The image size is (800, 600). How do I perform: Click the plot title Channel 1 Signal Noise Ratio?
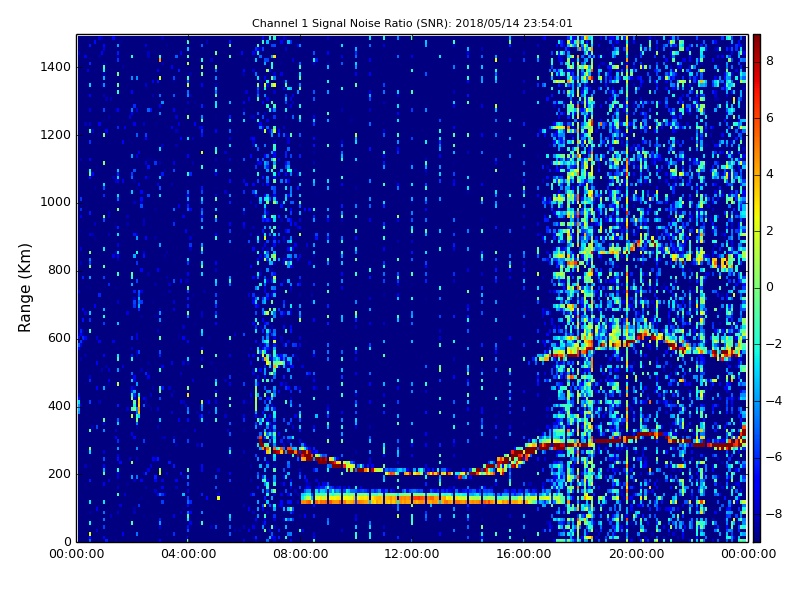412,23
